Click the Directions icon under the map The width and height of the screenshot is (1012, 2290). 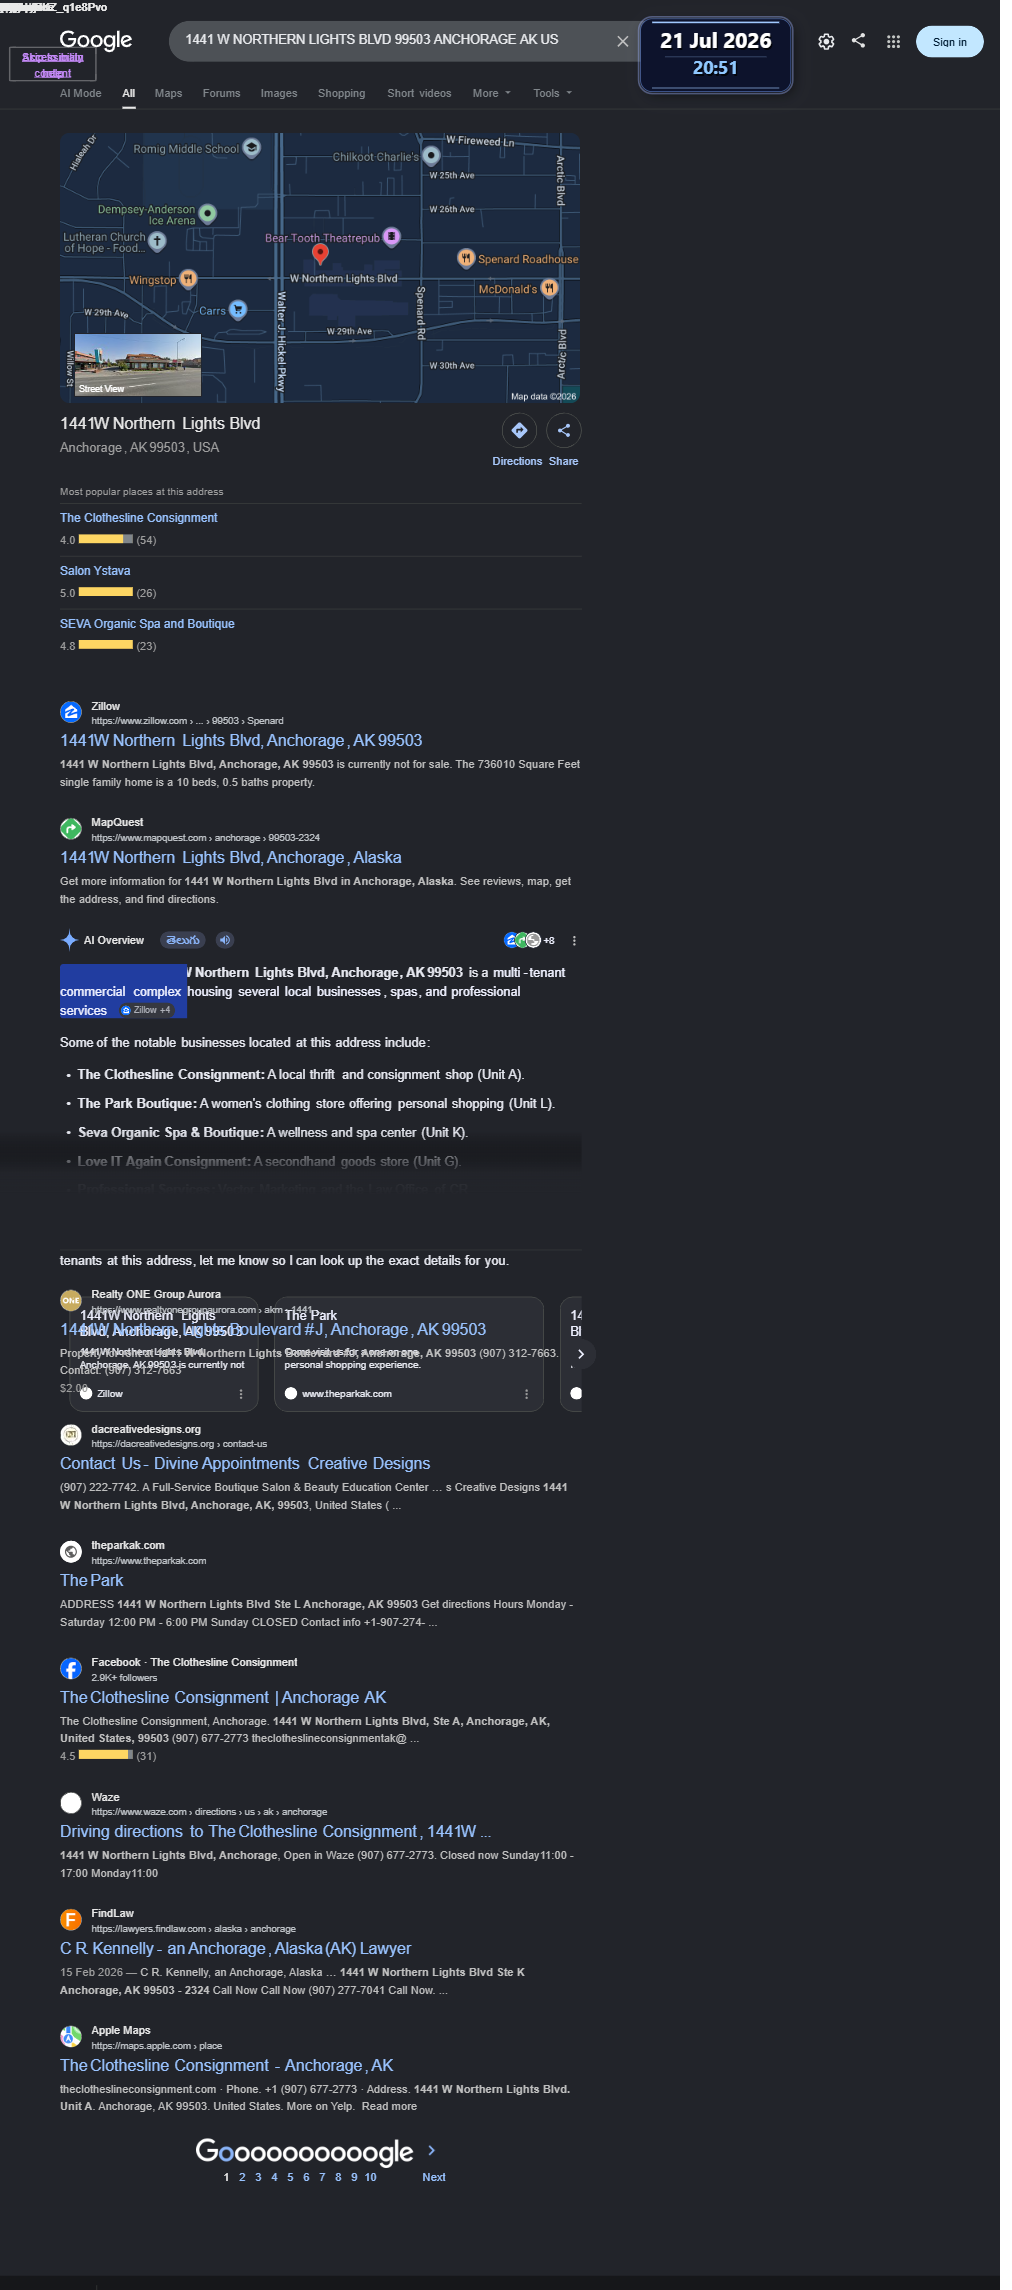519,430
